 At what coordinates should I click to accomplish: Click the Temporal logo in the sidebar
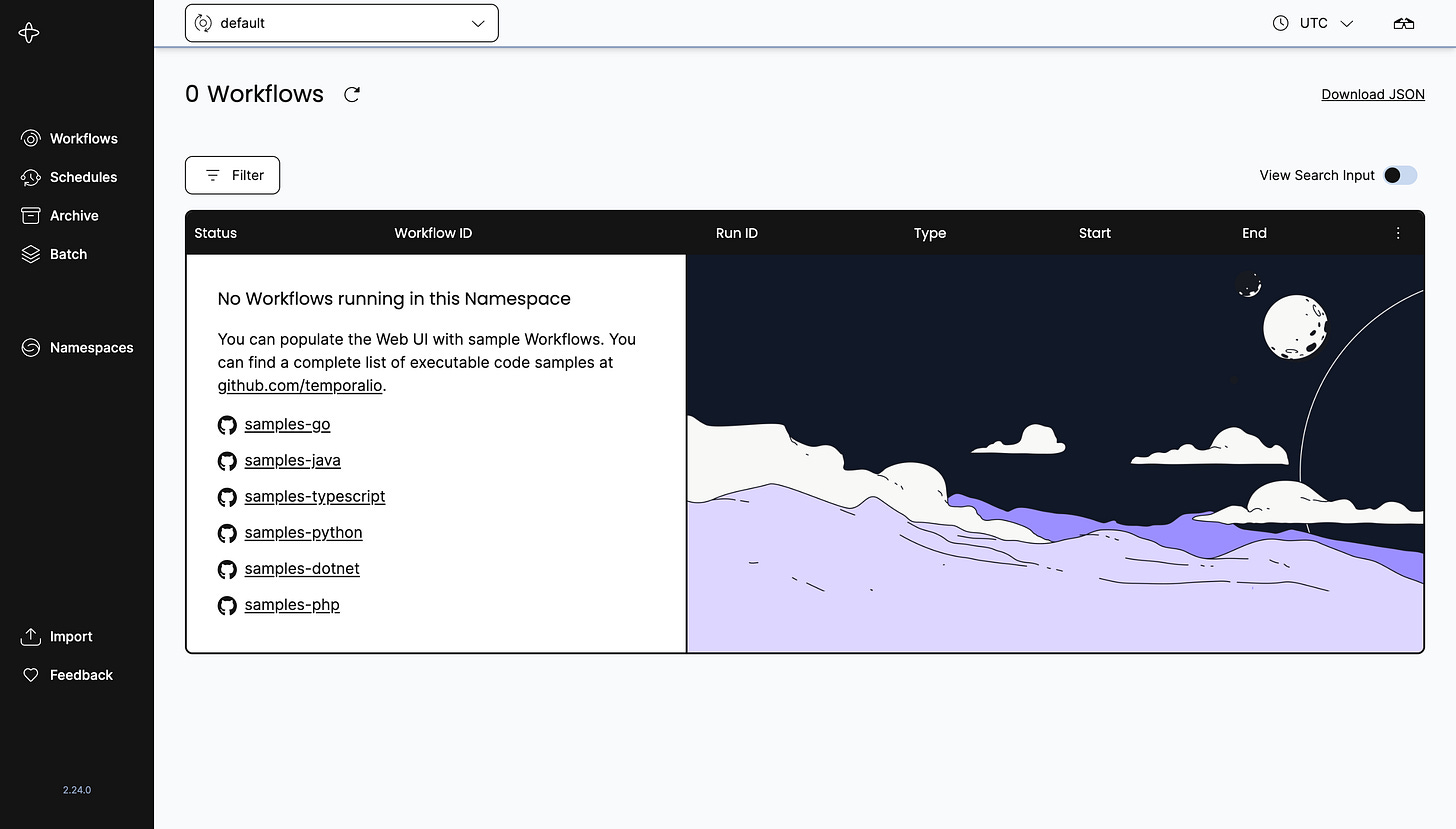pyautogui.click(x=29, y=32)
